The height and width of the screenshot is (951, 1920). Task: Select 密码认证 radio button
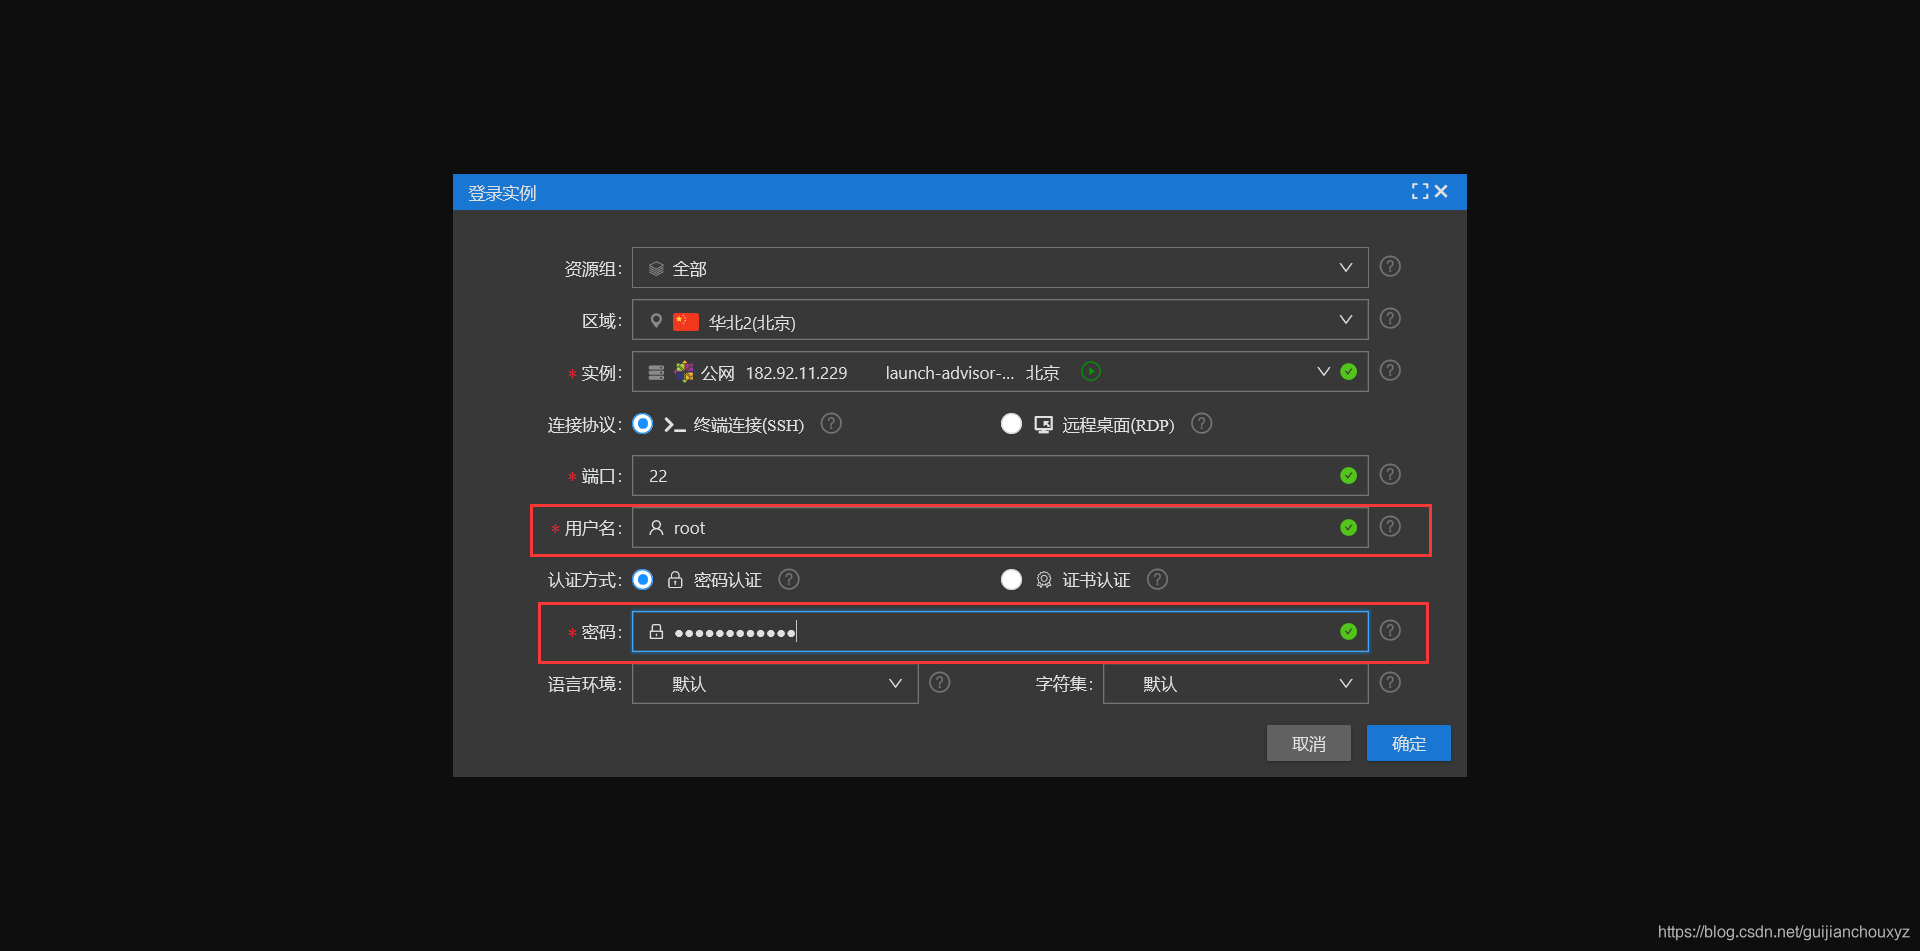pos(643,580)
